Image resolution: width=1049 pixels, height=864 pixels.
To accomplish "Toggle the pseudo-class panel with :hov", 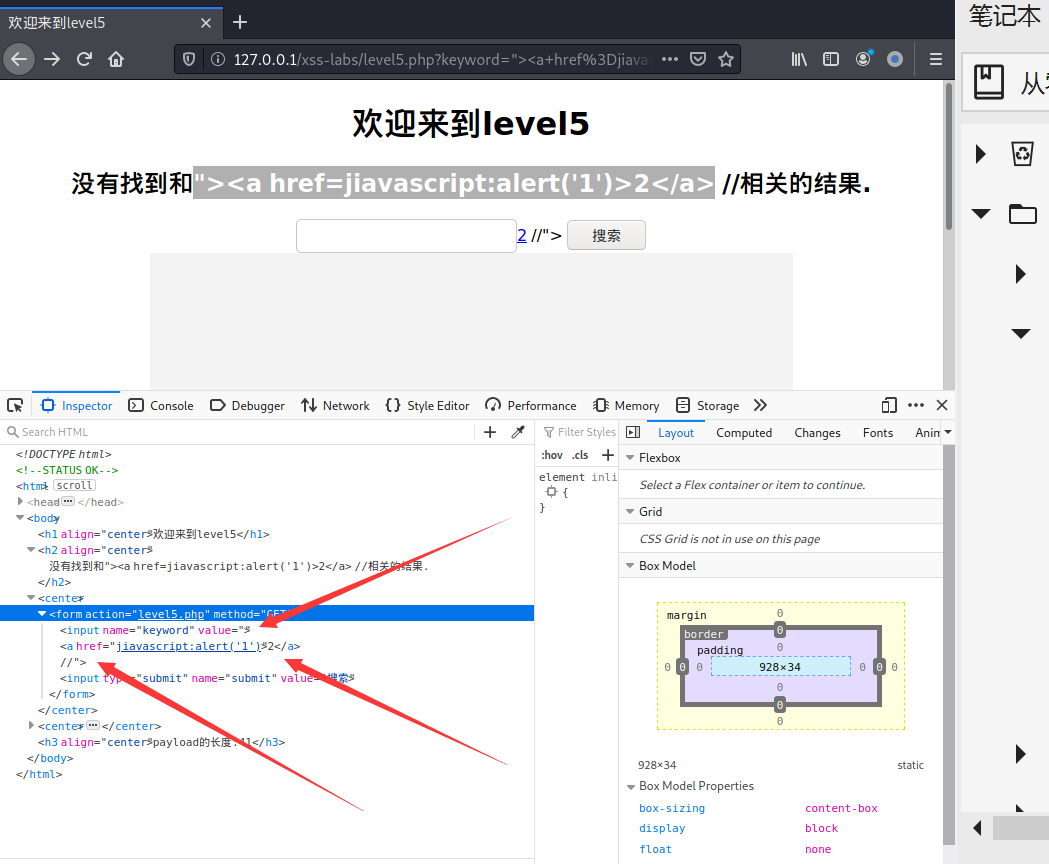I will pyautogui.click(x=551, y=454).
